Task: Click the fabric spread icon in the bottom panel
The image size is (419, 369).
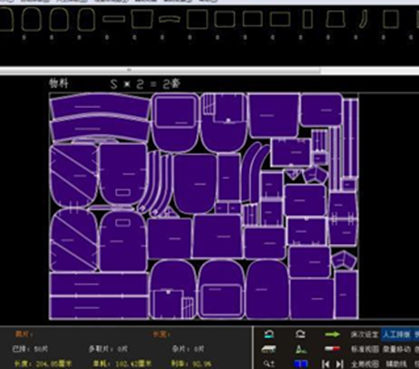Action: pos(269,349)
